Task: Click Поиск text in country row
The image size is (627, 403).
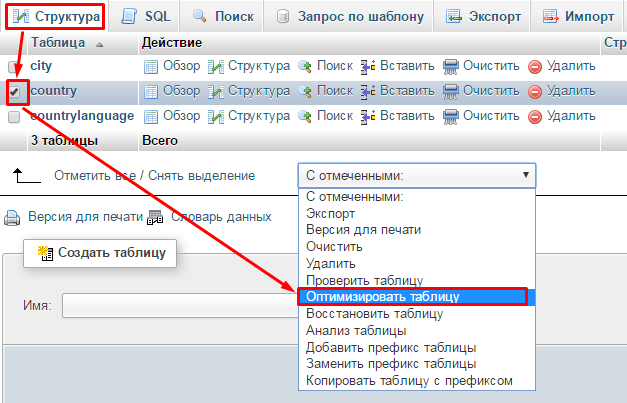Action: click(335, 91)
